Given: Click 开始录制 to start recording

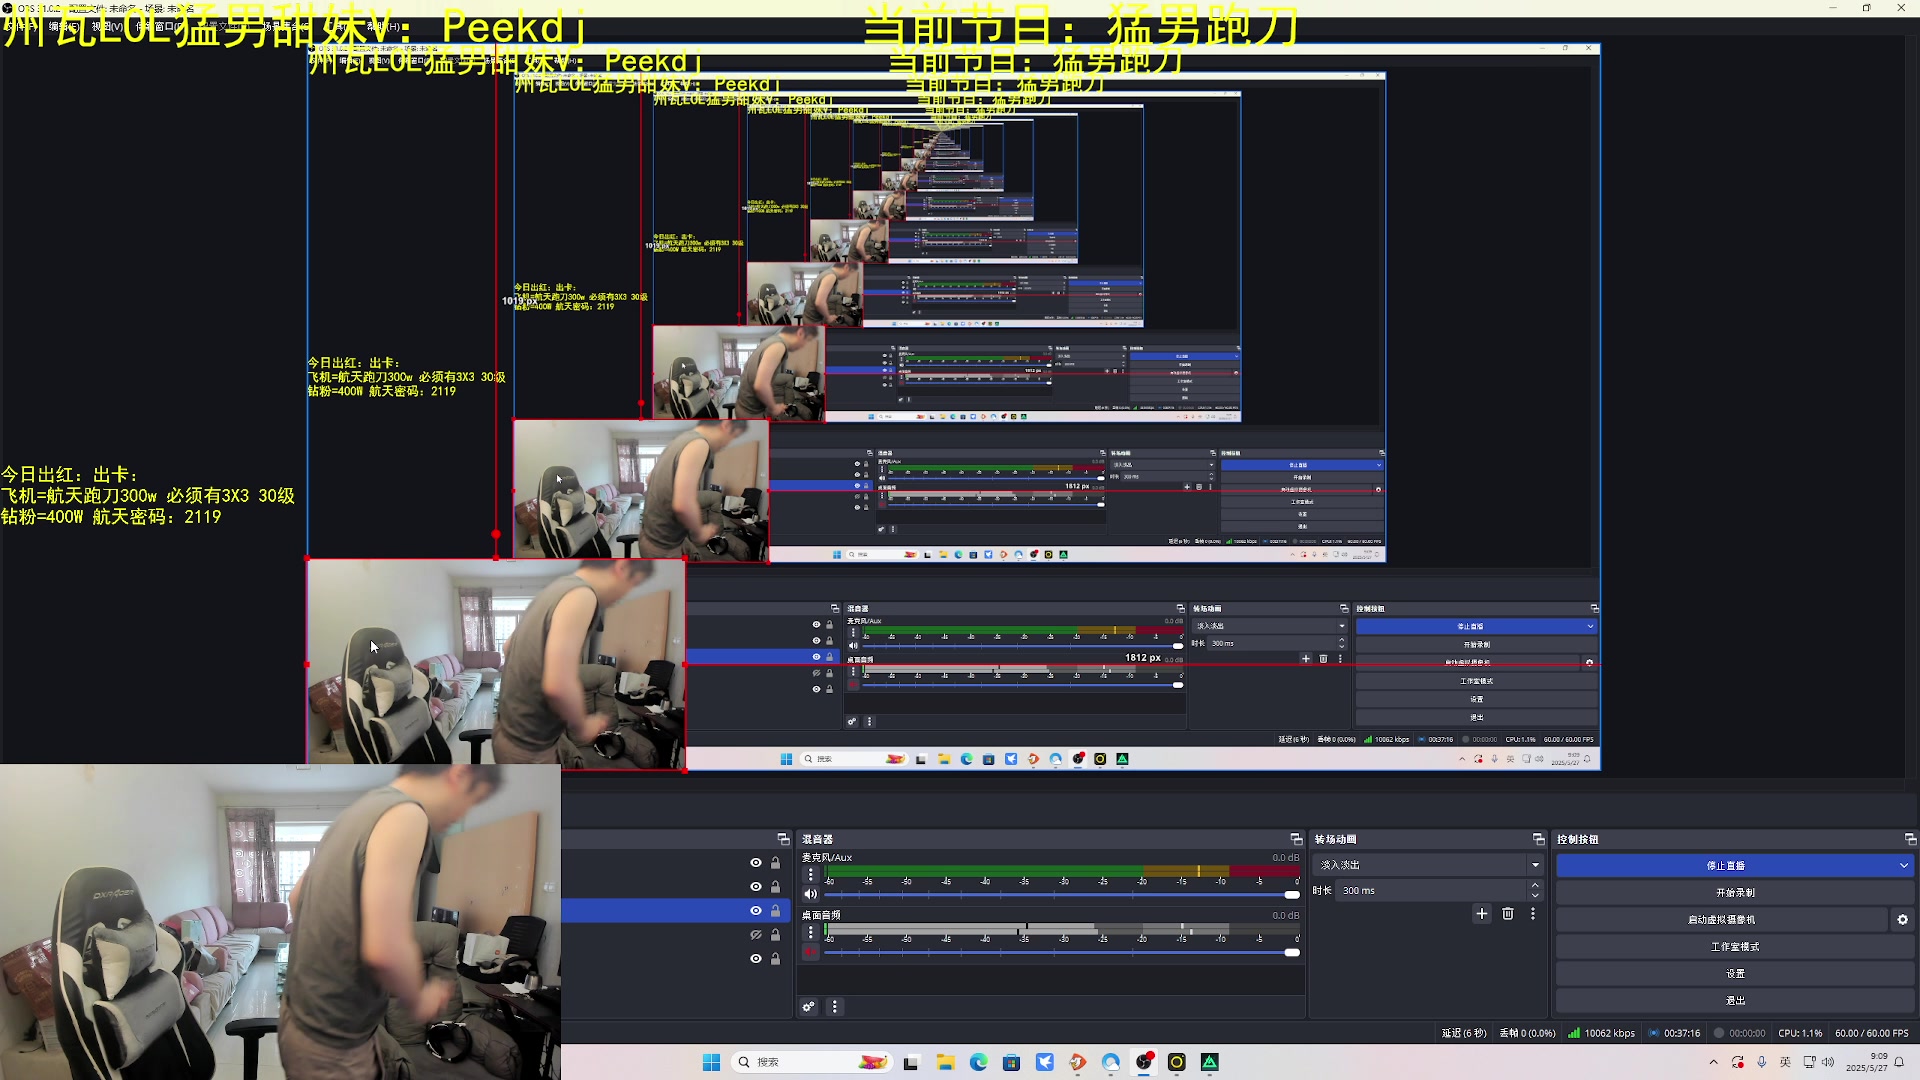Looking at the screenshot, I should click(x=1735, y=893).
